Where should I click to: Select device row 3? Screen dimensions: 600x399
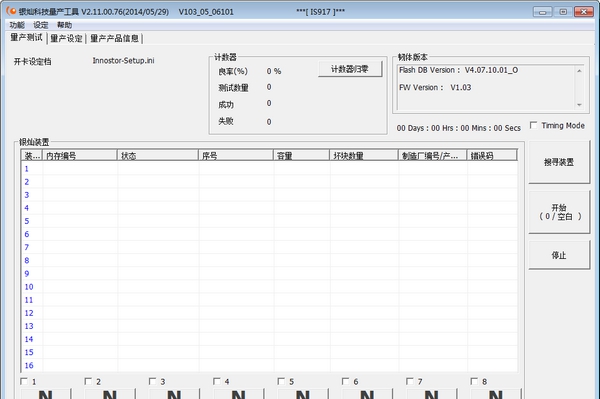pos(270,195)
